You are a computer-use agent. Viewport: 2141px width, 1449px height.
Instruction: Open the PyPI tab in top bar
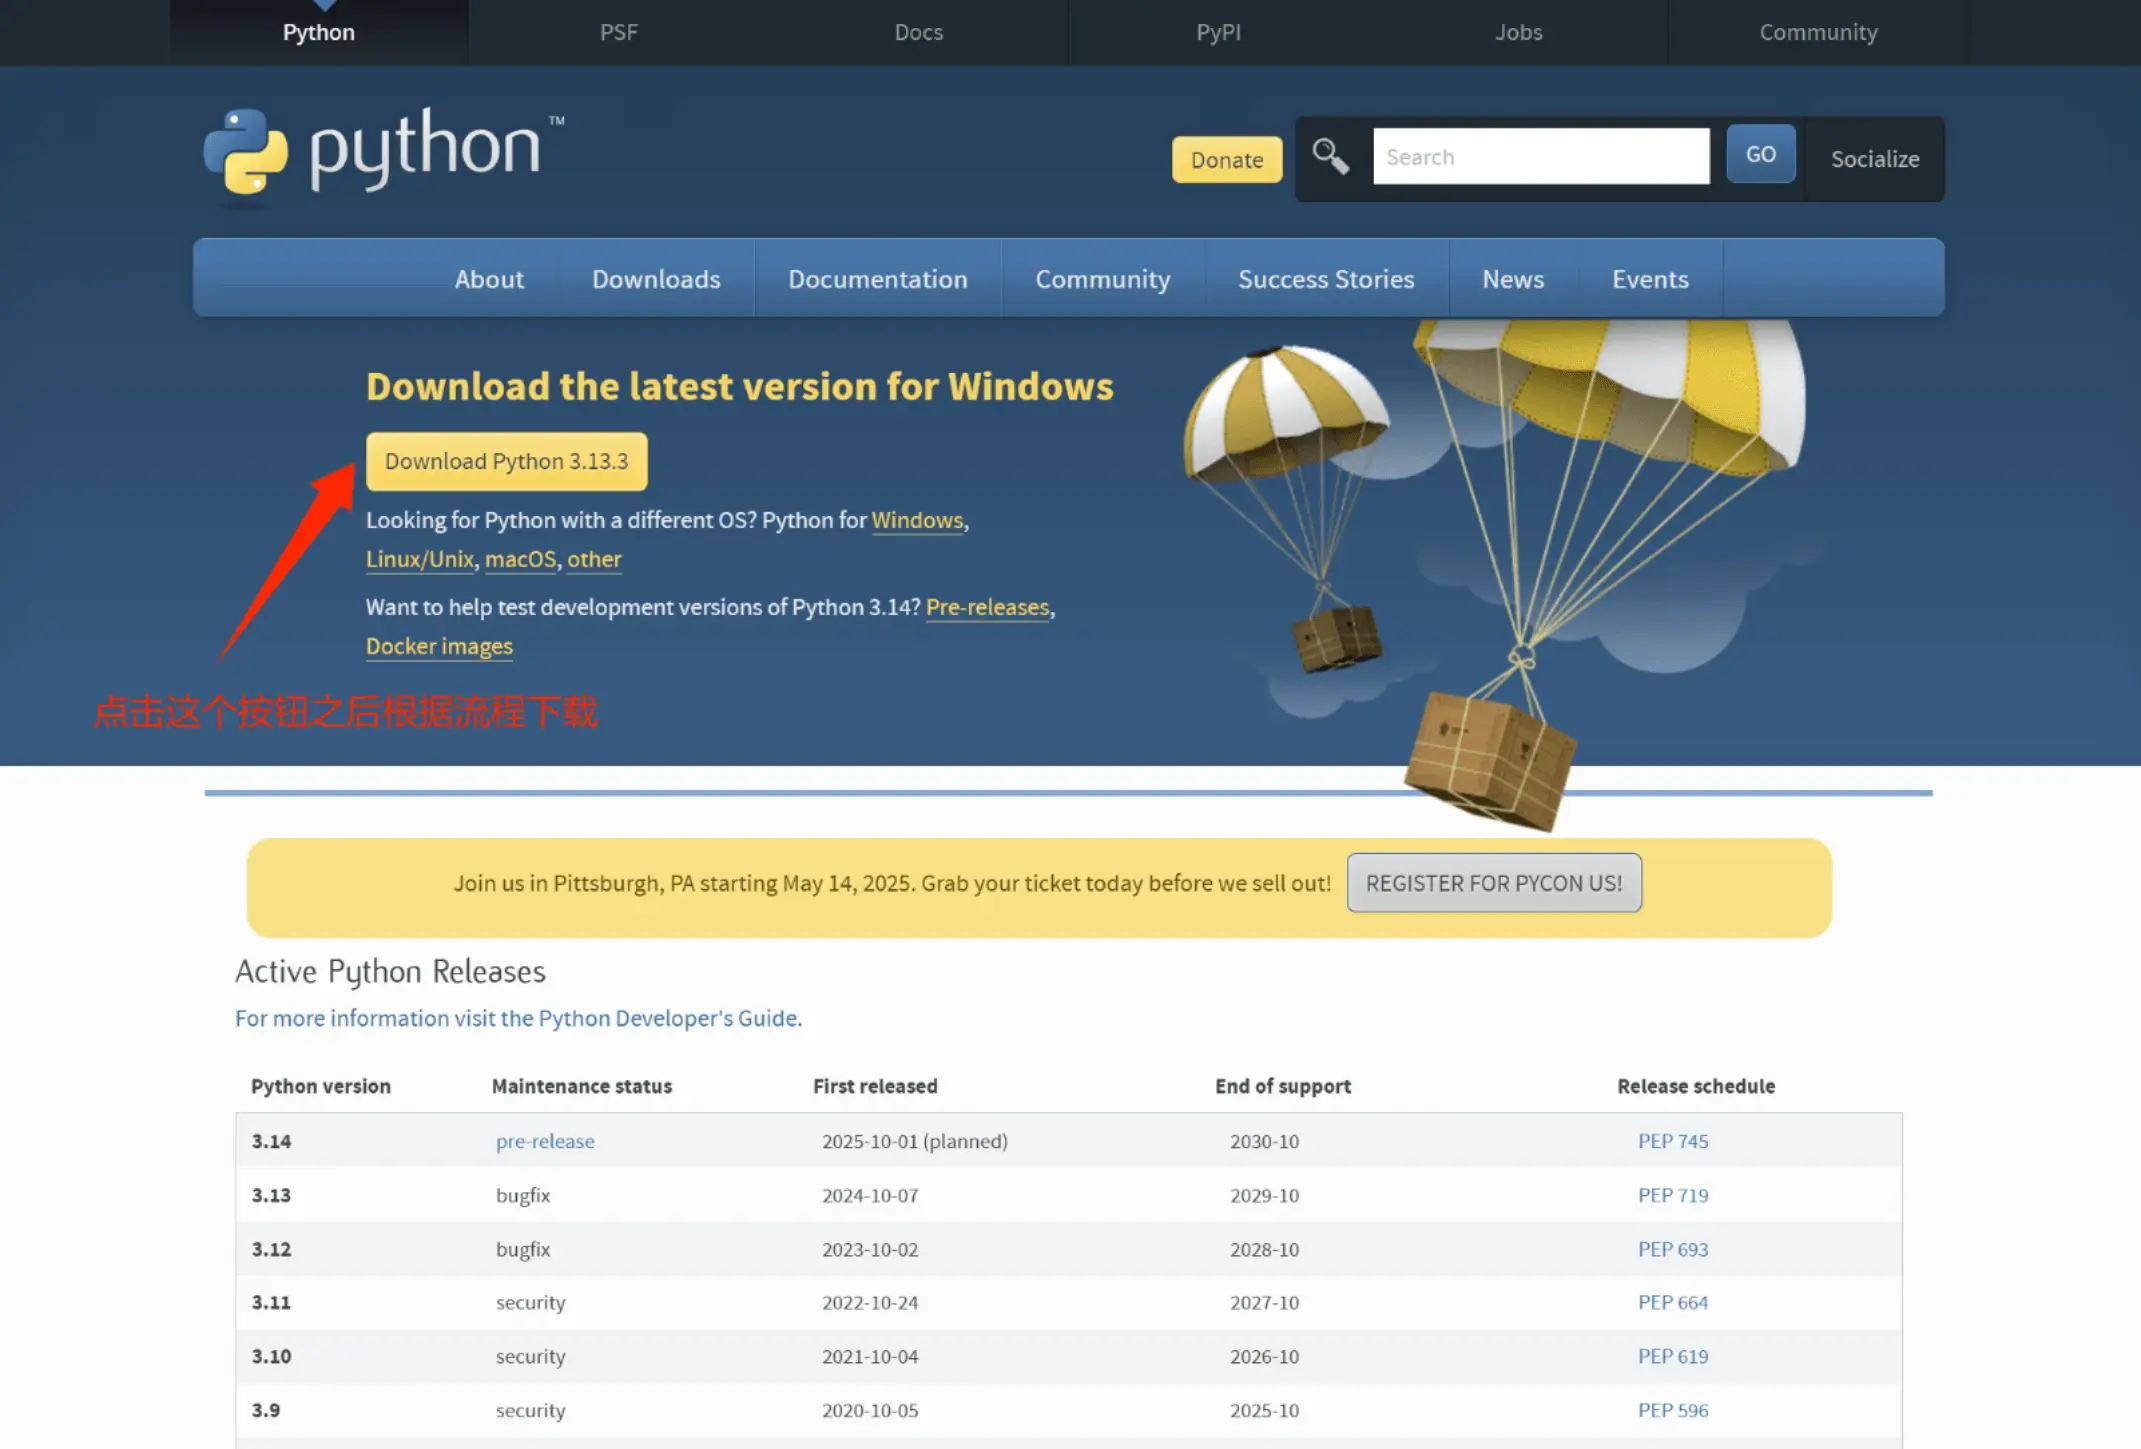coord(1219,32)
